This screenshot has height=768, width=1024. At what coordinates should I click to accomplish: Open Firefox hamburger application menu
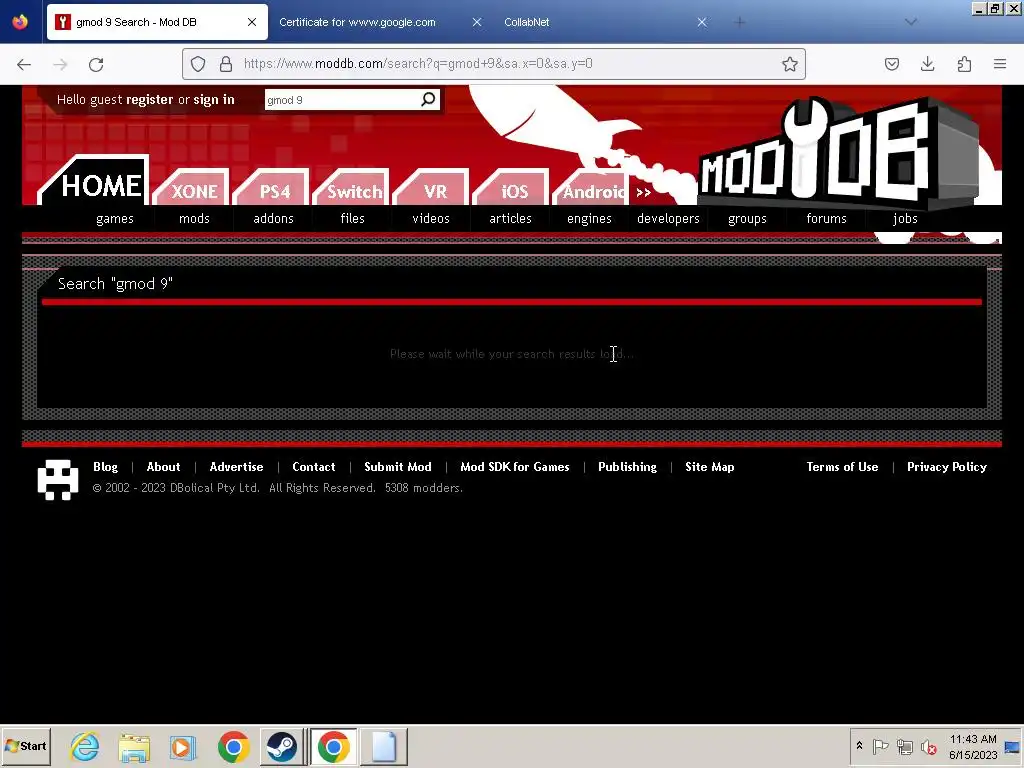1000,64
